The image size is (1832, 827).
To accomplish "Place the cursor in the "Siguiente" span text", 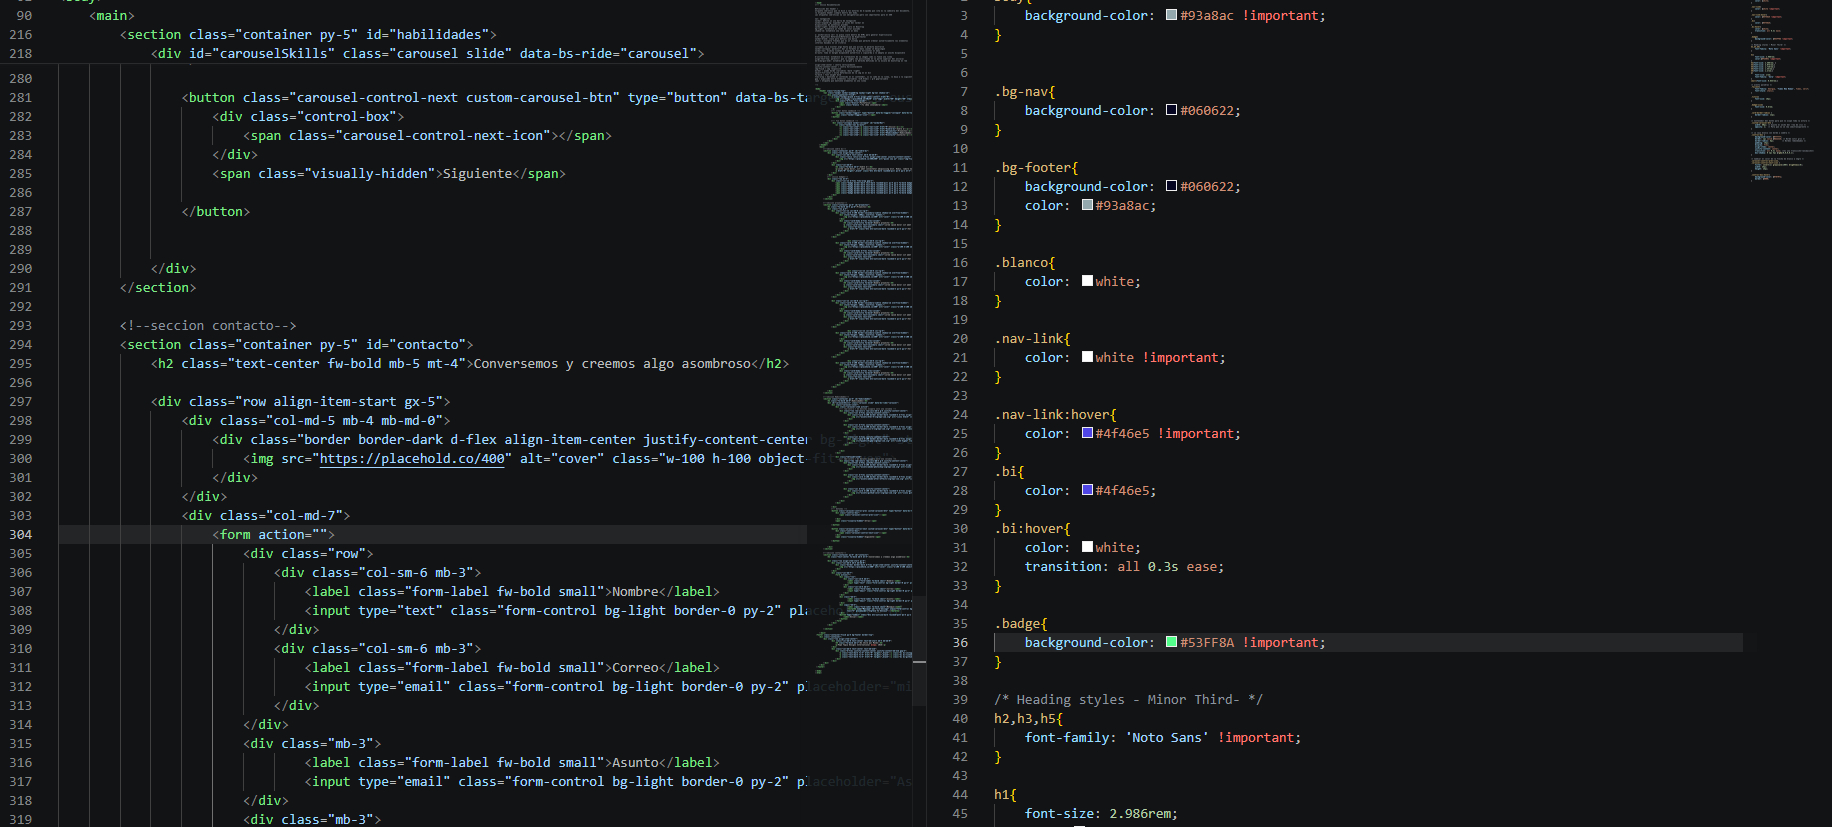I will click(476, 173).
